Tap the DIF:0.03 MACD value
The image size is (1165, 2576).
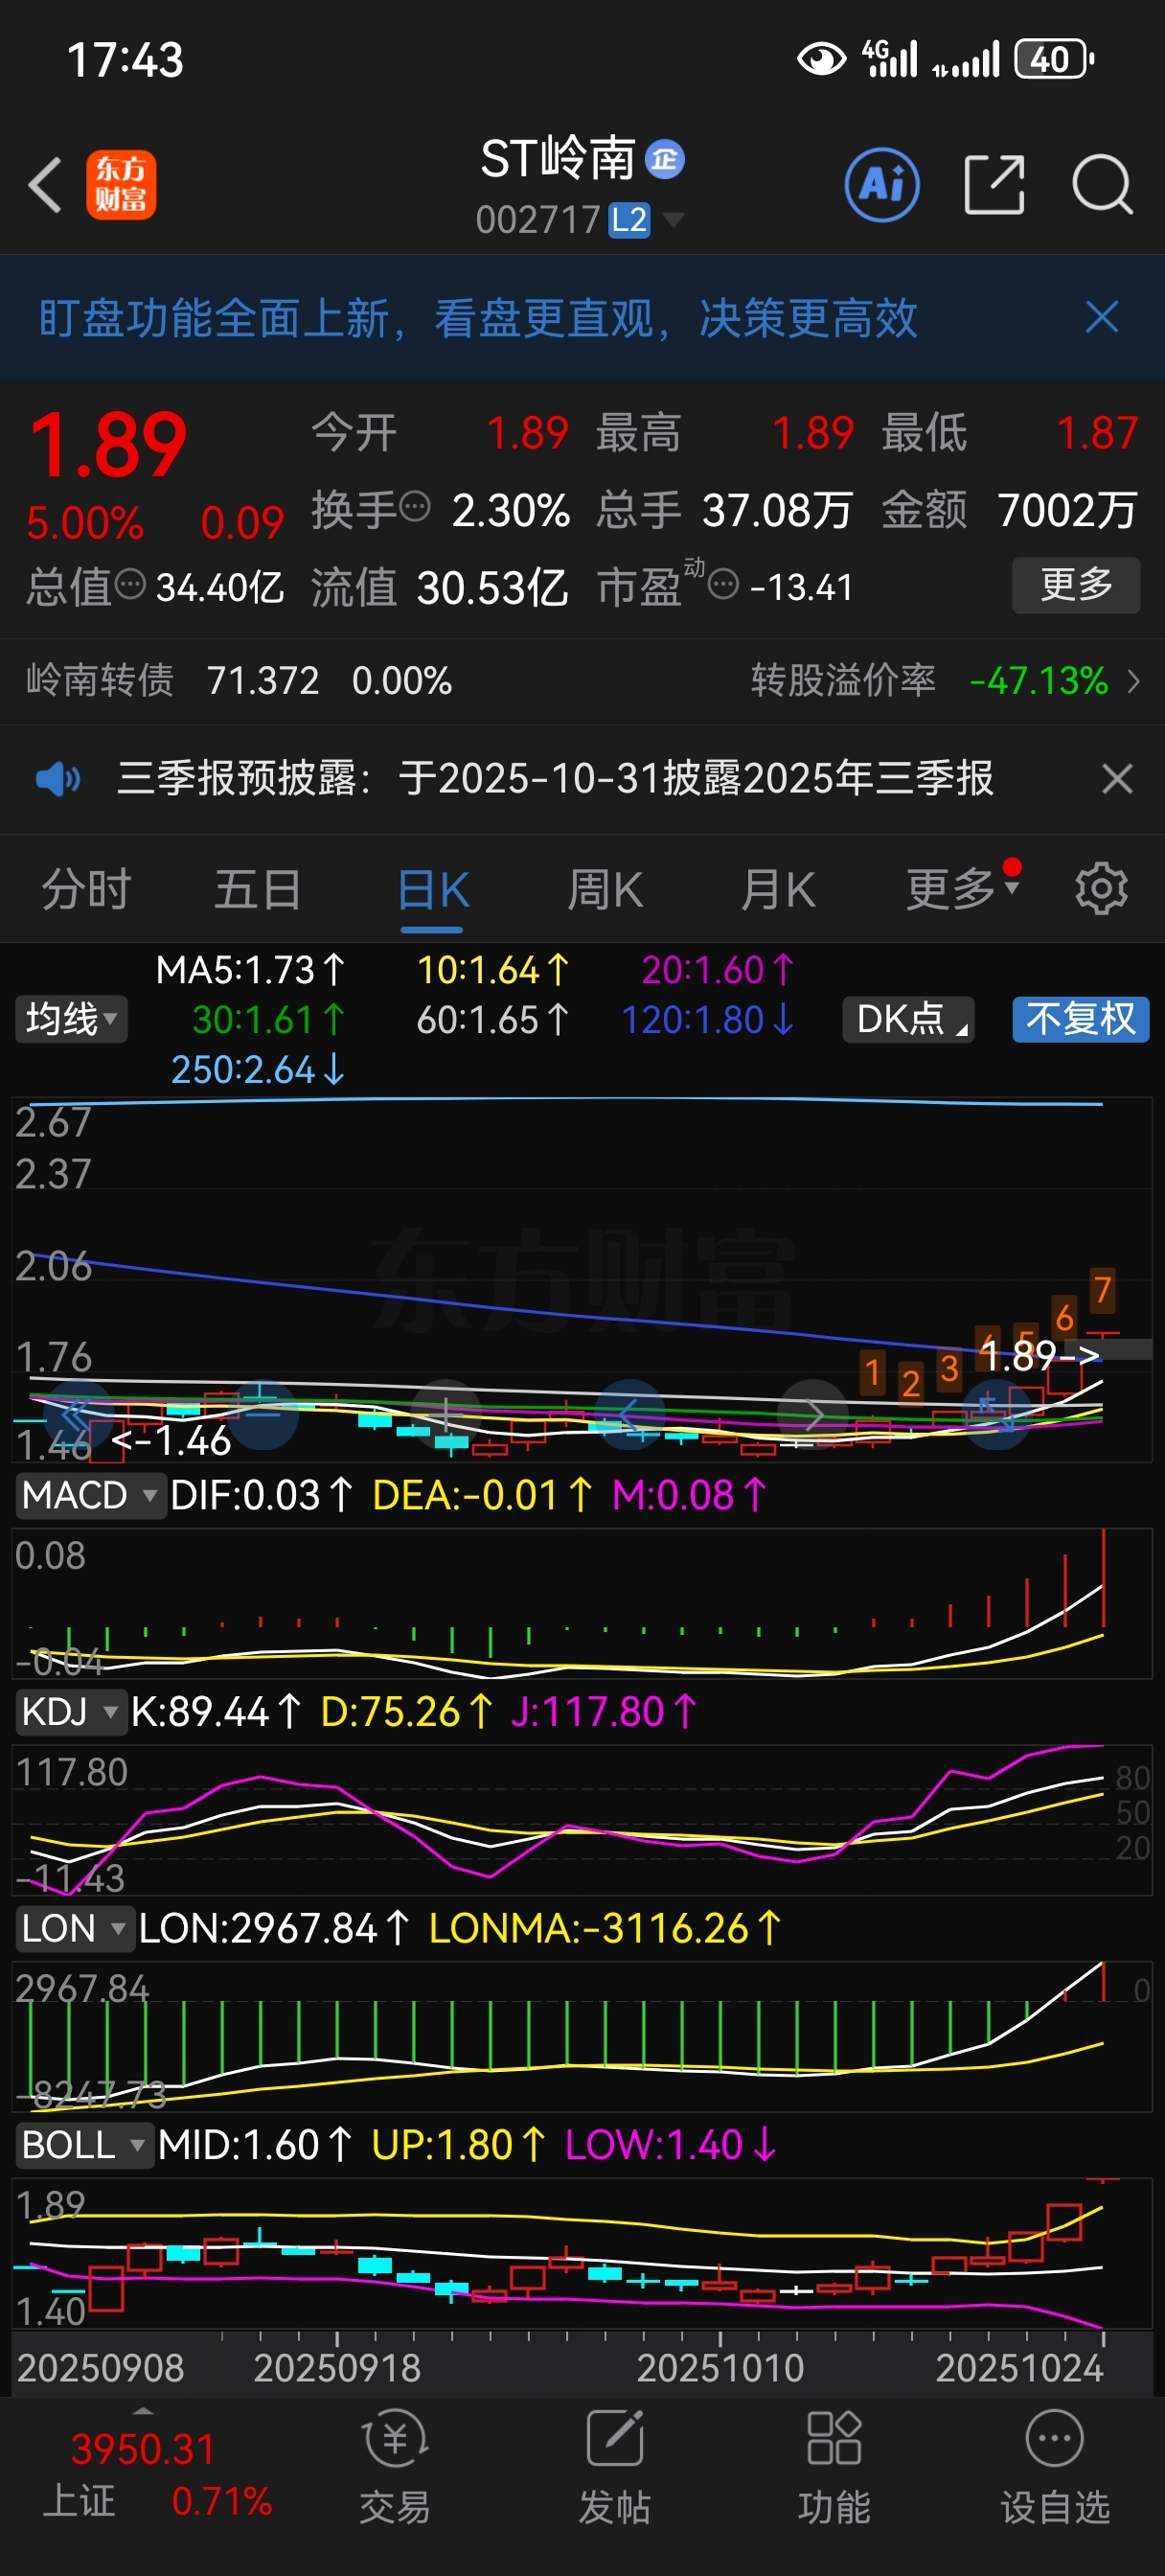tap(262, 1495)
